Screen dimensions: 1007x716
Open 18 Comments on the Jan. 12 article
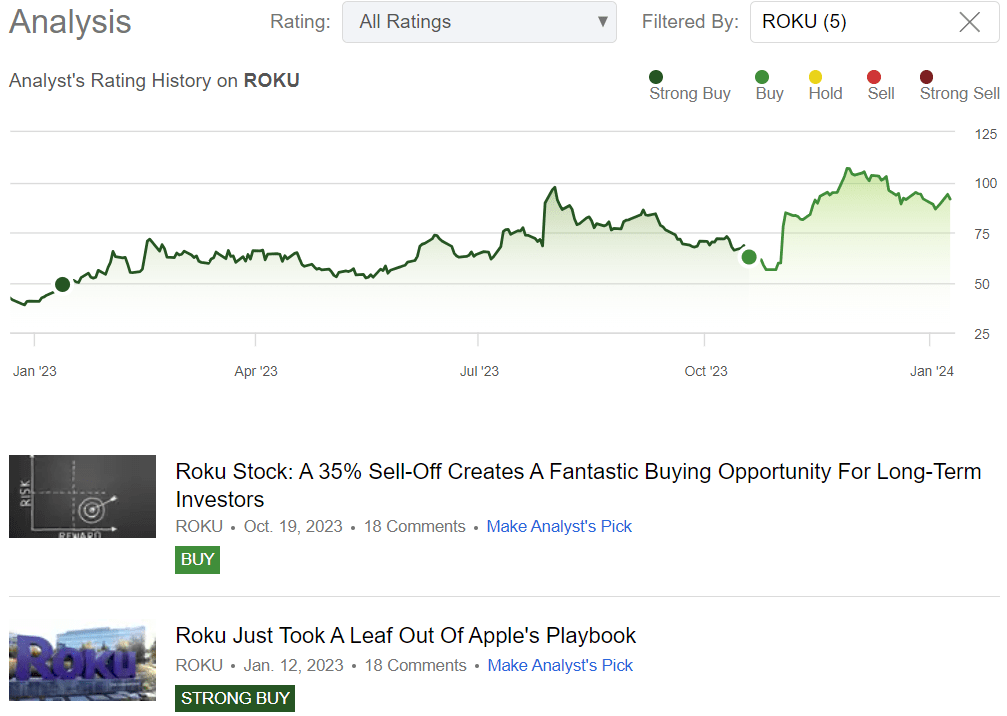click(415, 665)
